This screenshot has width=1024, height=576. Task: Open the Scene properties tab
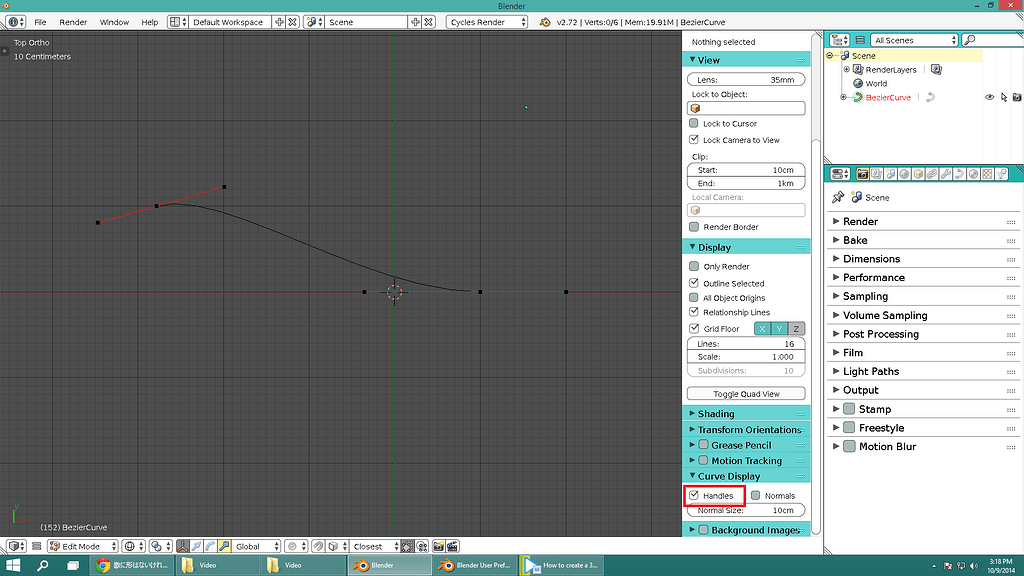click(890, 174)
